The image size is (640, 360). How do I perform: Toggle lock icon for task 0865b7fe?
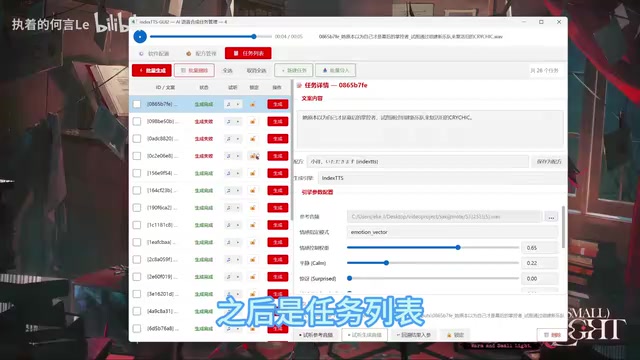point(253,104)
